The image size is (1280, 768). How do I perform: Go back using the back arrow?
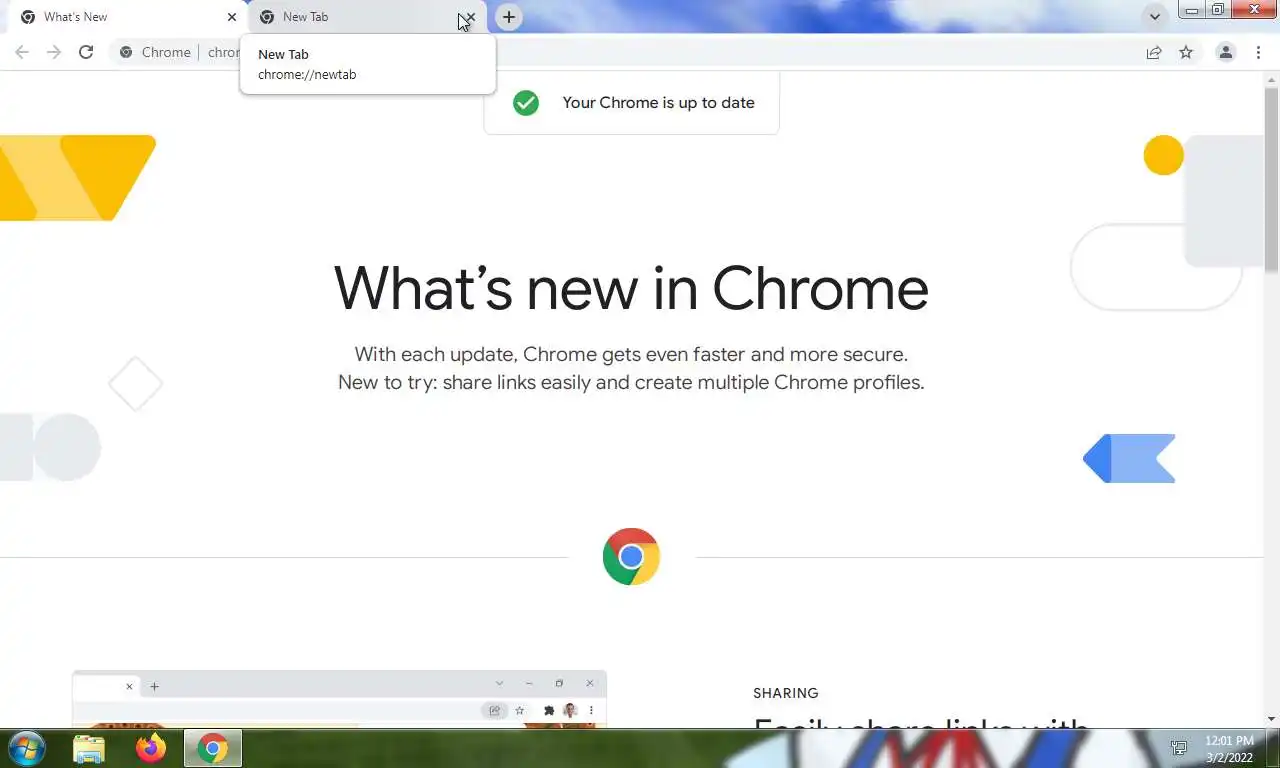click(x=22, y=52)
